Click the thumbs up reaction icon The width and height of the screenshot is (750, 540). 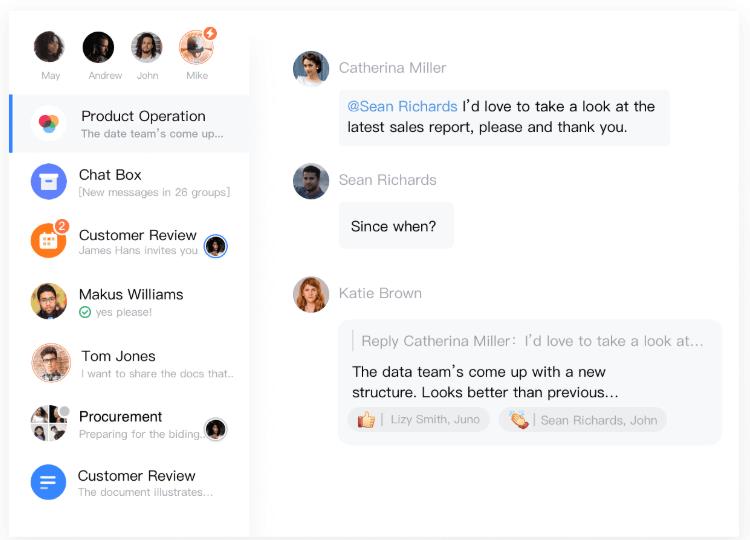point(367,420)
